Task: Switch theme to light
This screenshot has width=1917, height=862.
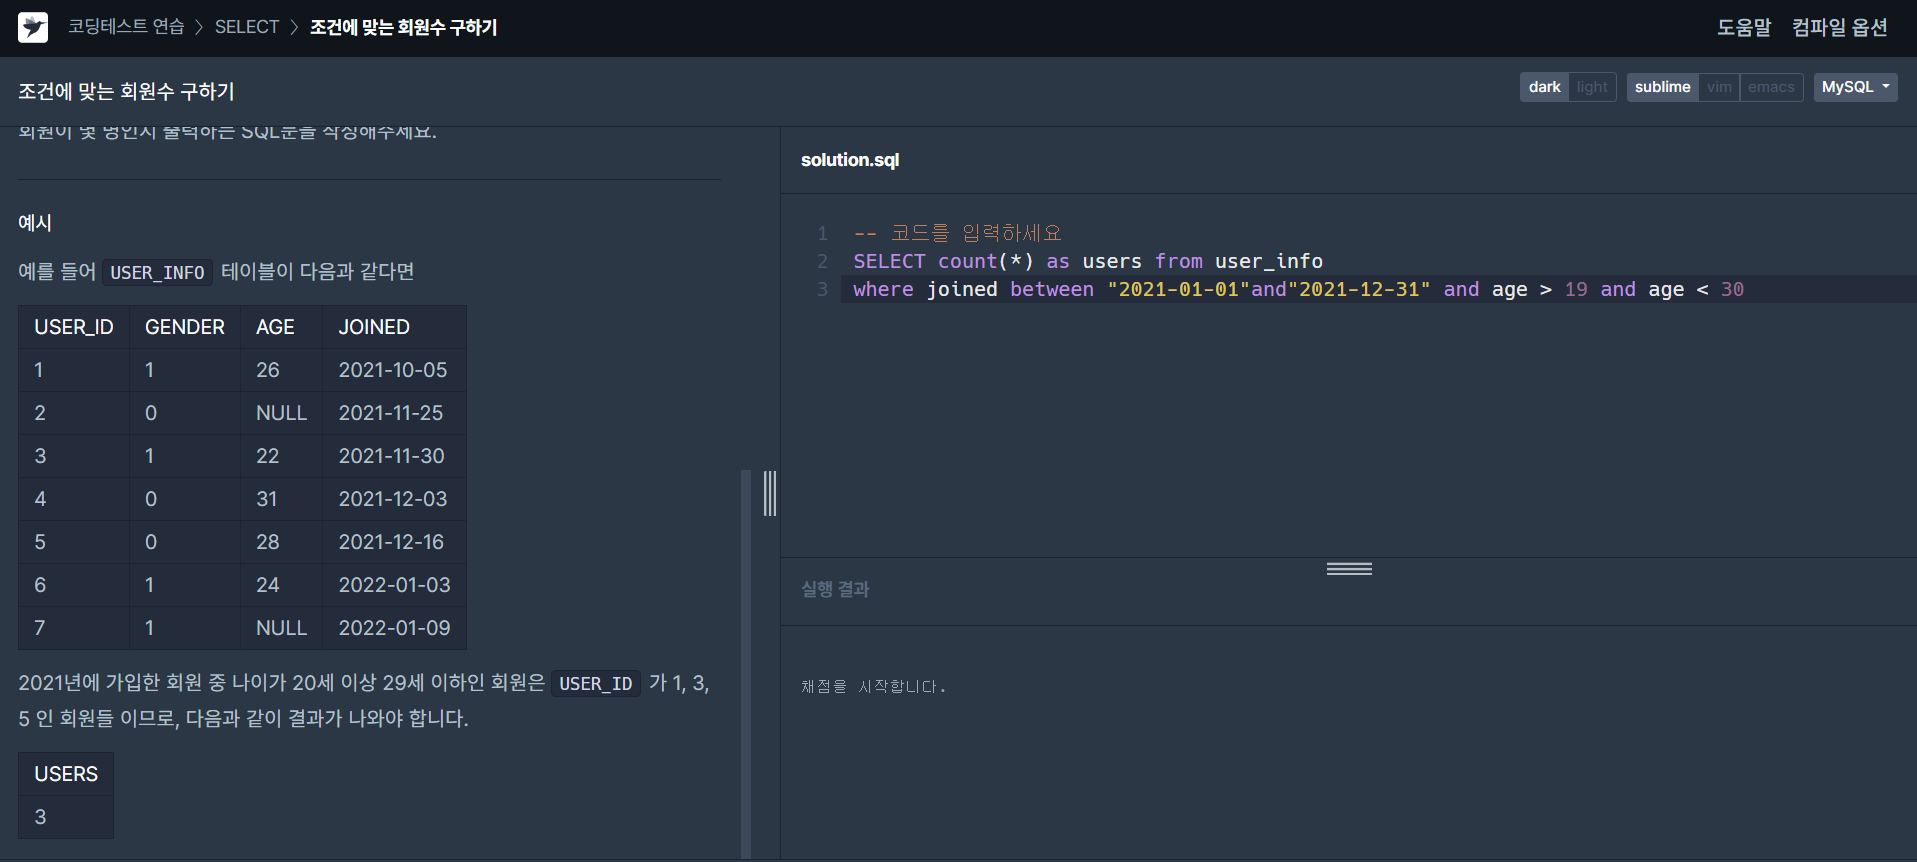Action: 1592,87
